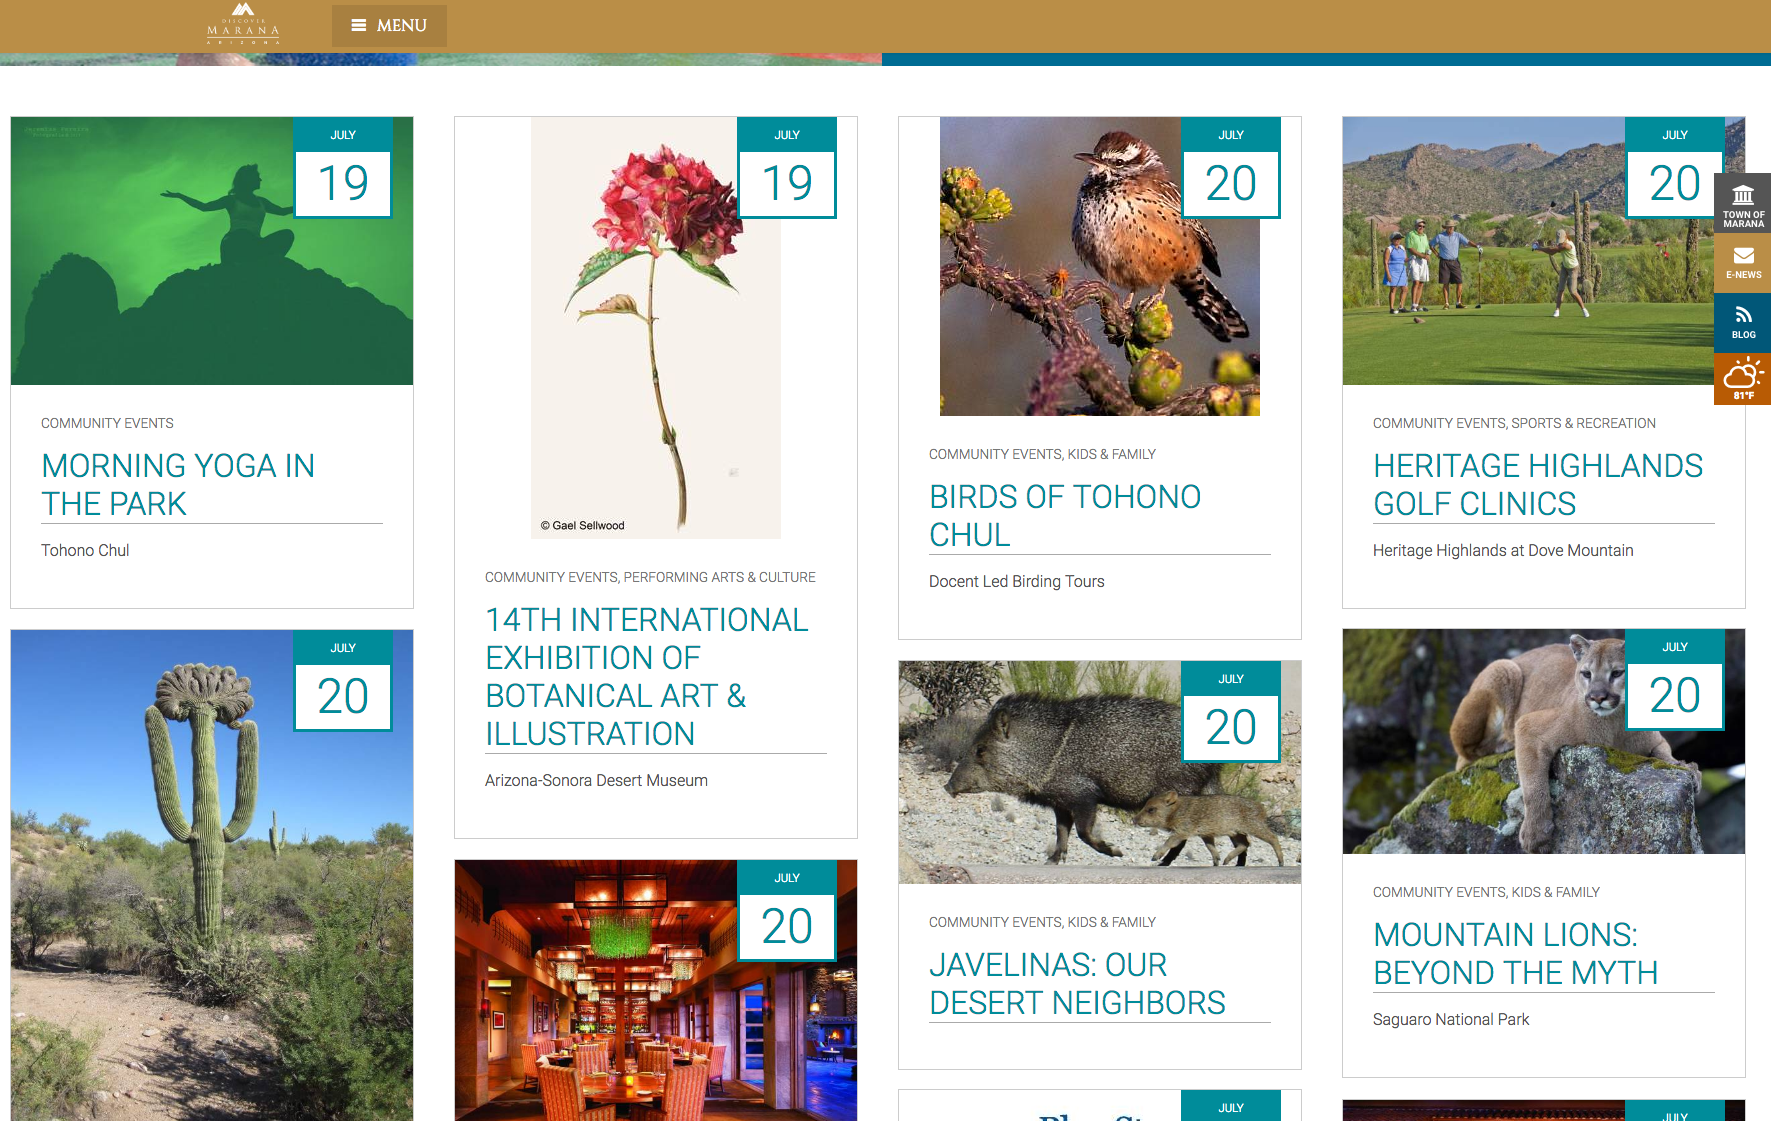
Task: Click Community Events, Sports & Recreation label
Action: coord(1514,424)
